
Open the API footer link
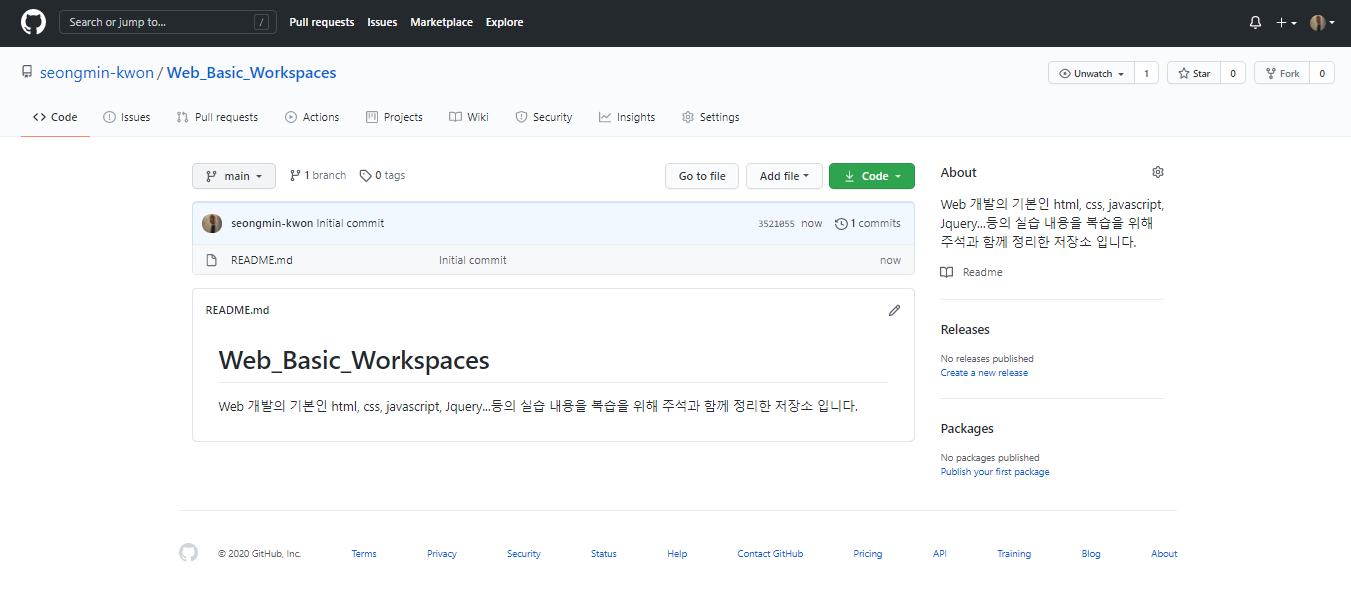pyautogui.click(x=940, y=554)
